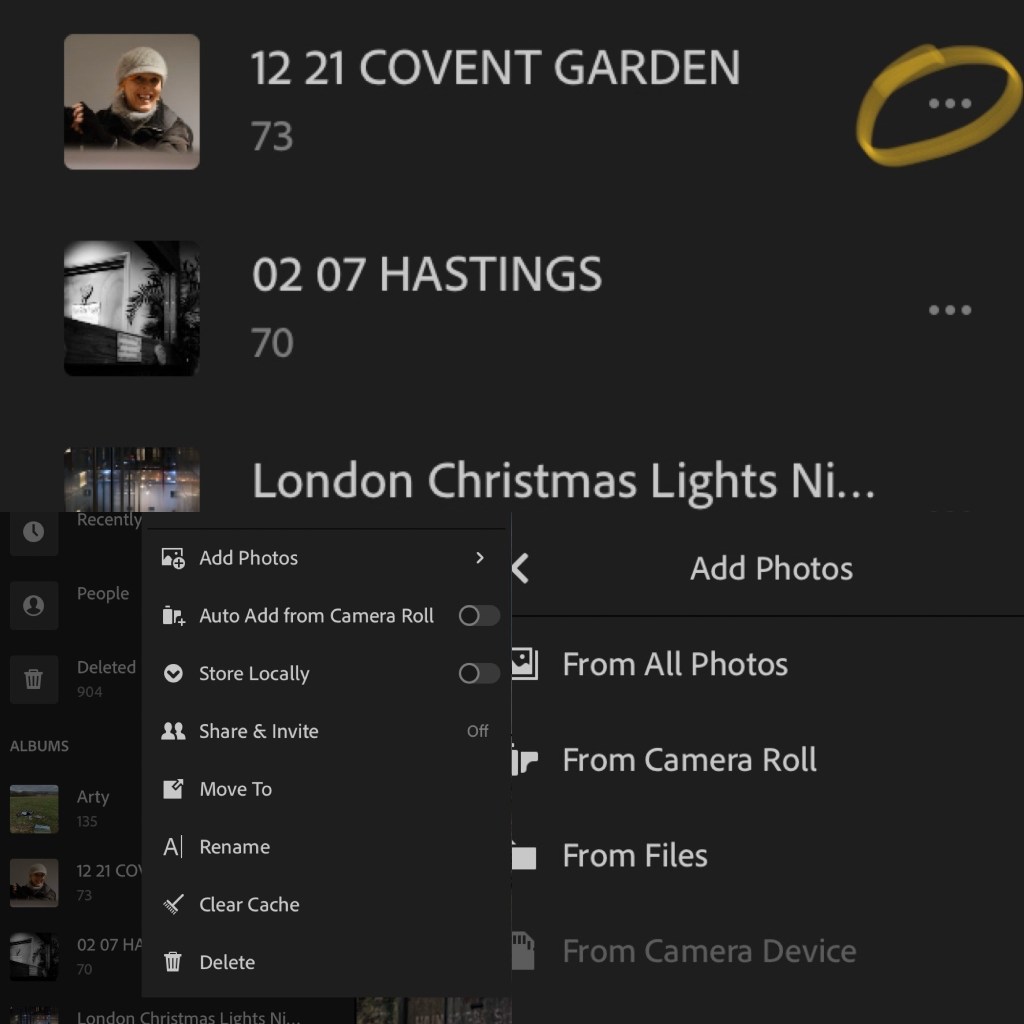
Task: Go back from Add Photos panel
Action: point(520,569)
